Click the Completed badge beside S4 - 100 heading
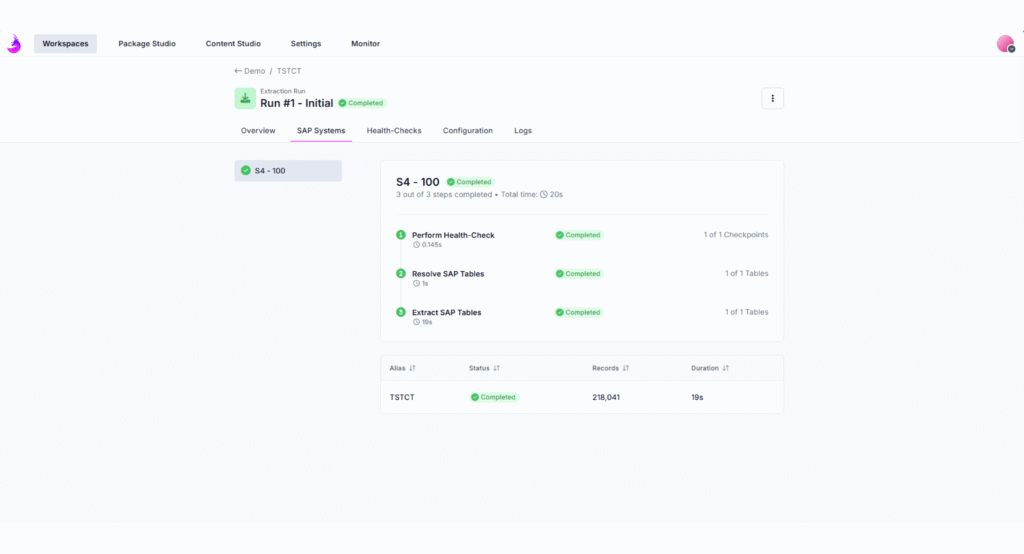The width and height of the screenshot is (1024, 554). [x=470, y=182]
